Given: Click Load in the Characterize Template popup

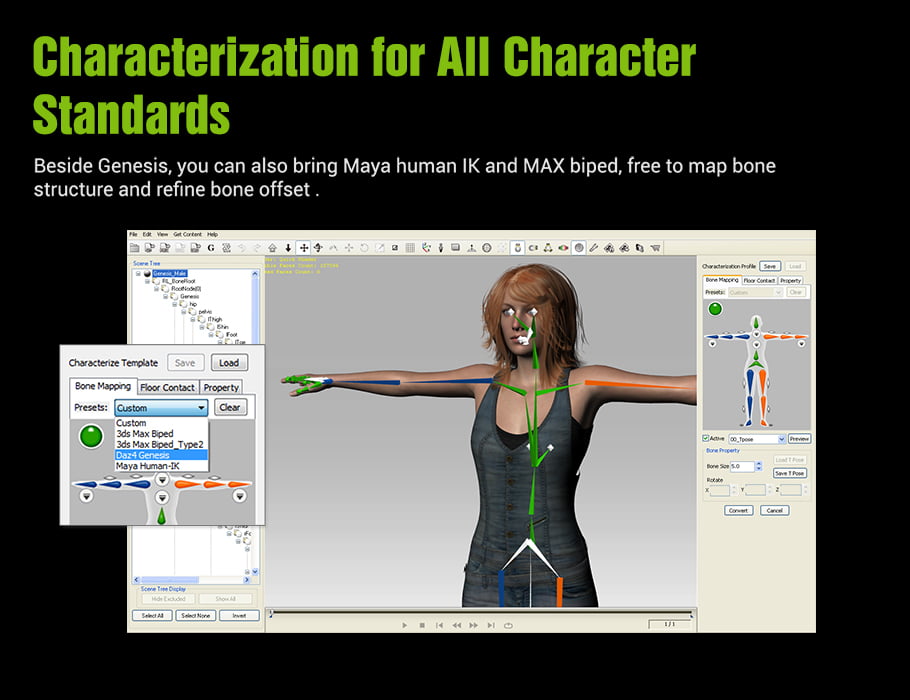Looking at the screenshot, I should 229,363.
